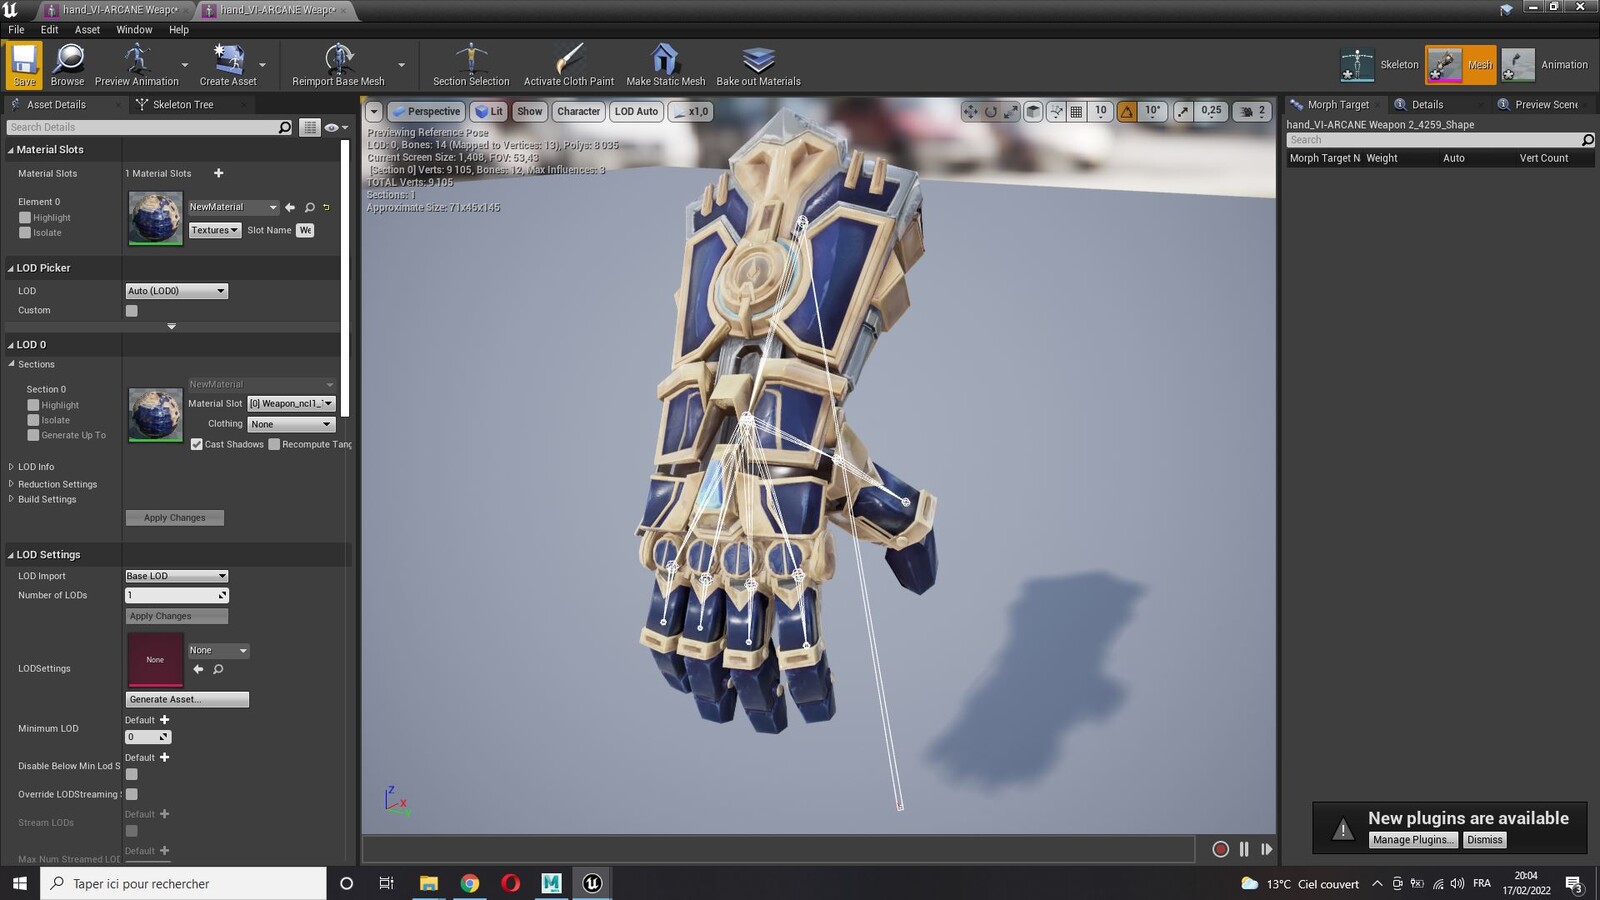Select the translate gizmo in viewport toolbar
1600x900 pixels.
(970, 111)
